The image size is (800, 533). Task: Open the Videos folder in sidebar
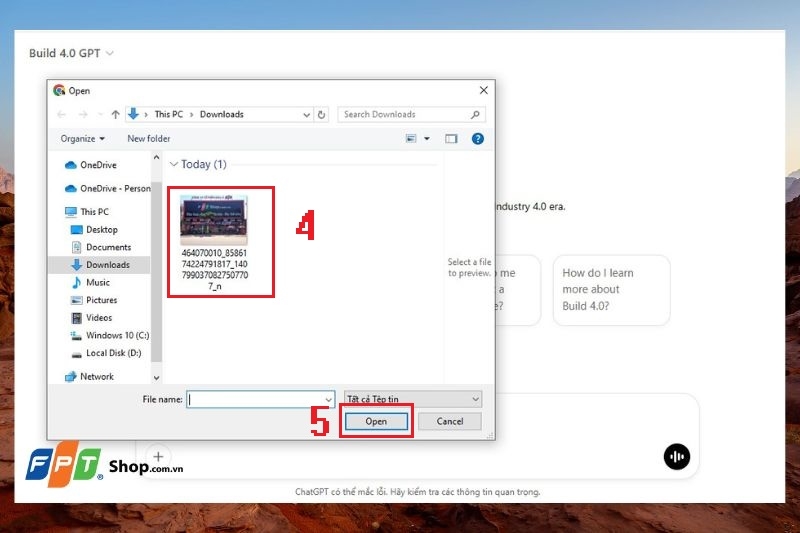point(92,317)
